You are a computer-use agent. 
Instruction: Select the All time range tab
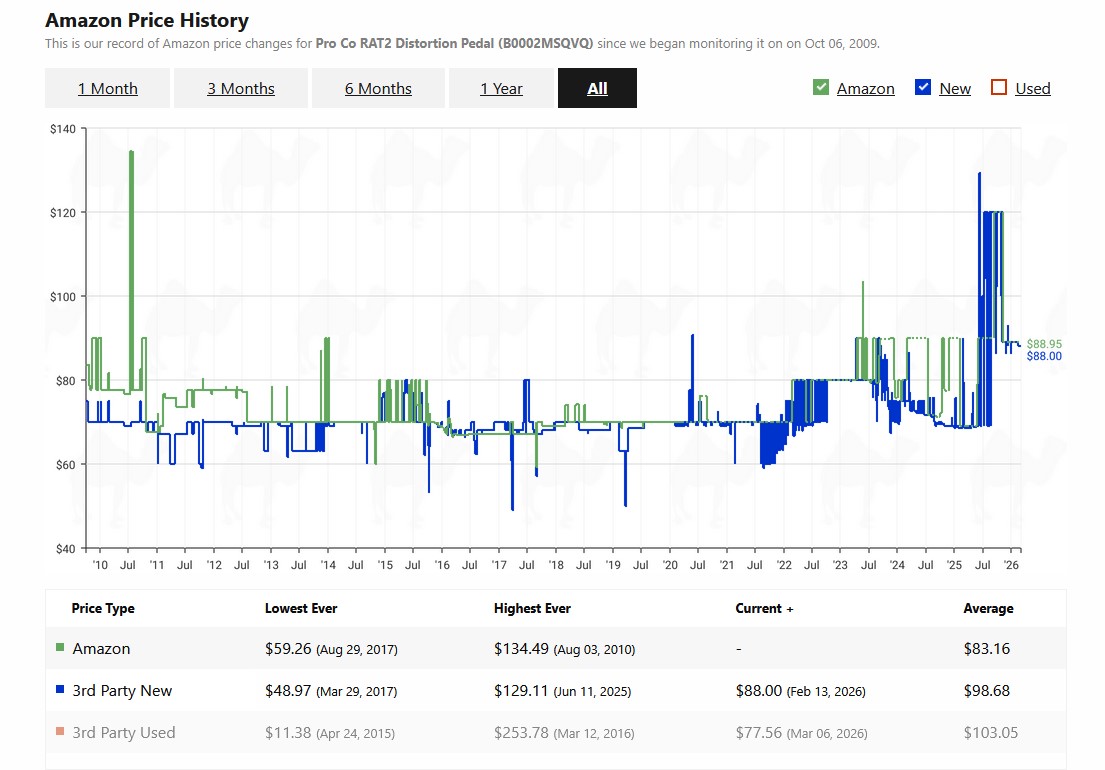click(597, 88)
